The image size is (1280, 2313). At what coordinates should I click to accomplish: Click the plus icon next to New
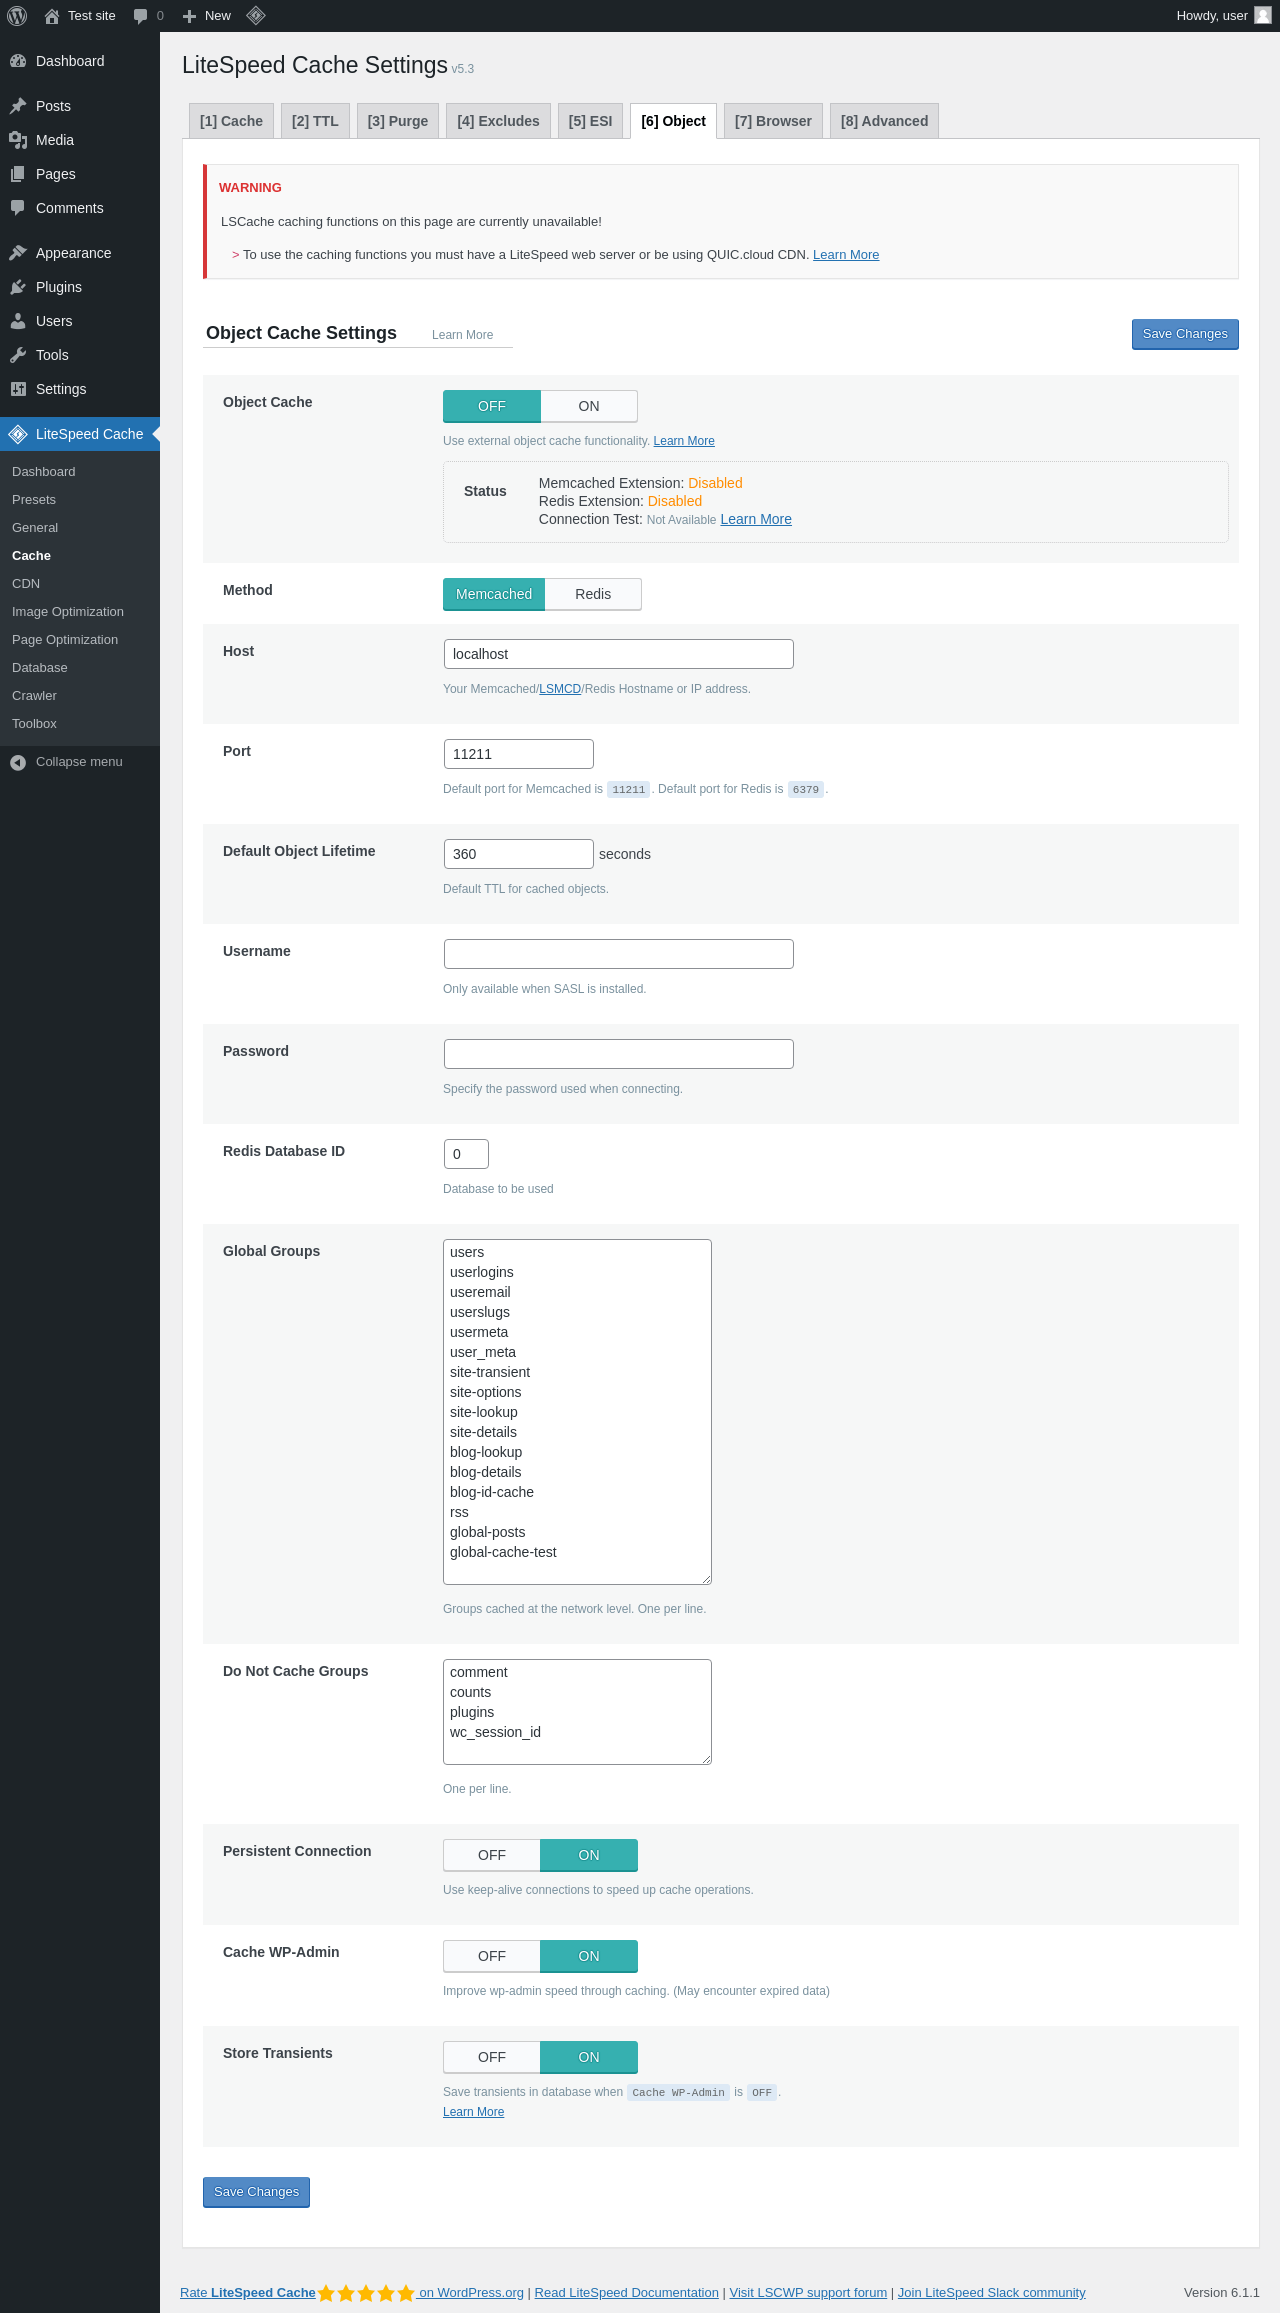(189, 16)
